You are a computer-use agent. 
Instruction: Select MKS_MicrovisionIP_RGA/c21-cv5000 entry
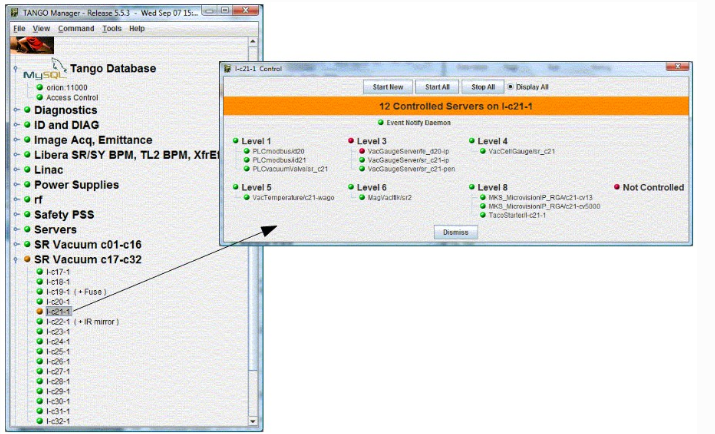coord(544,206)
